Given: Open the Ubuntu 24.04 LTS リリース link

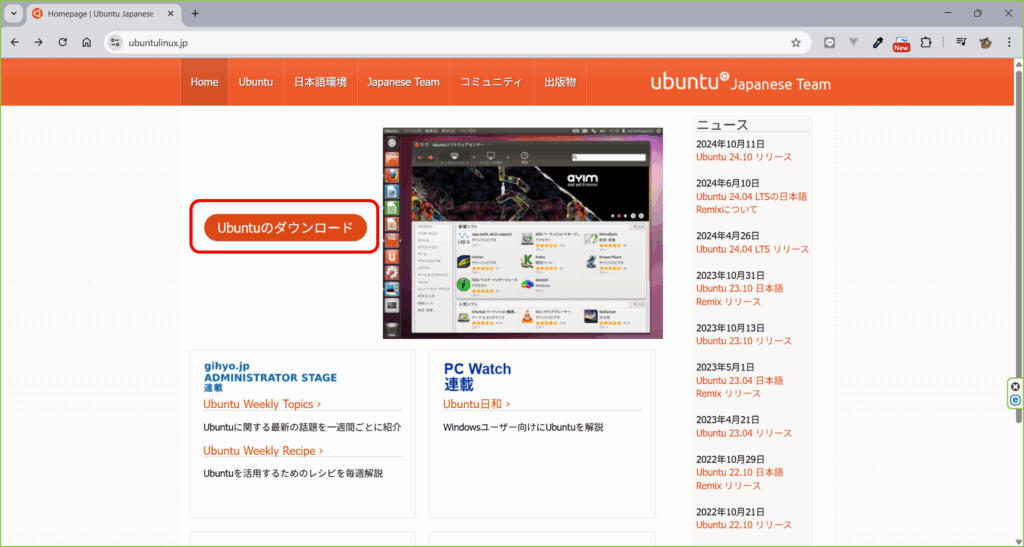Looking at the screenshot, I should point(752,249).
